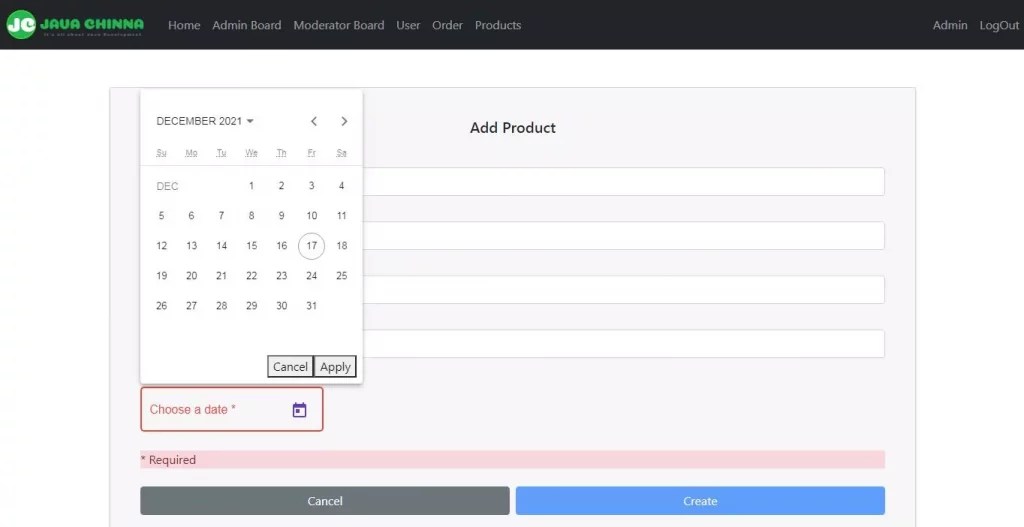The image size is (1024, 527).
Task: Select December 27 in calendar
Action: coord(191,306)
